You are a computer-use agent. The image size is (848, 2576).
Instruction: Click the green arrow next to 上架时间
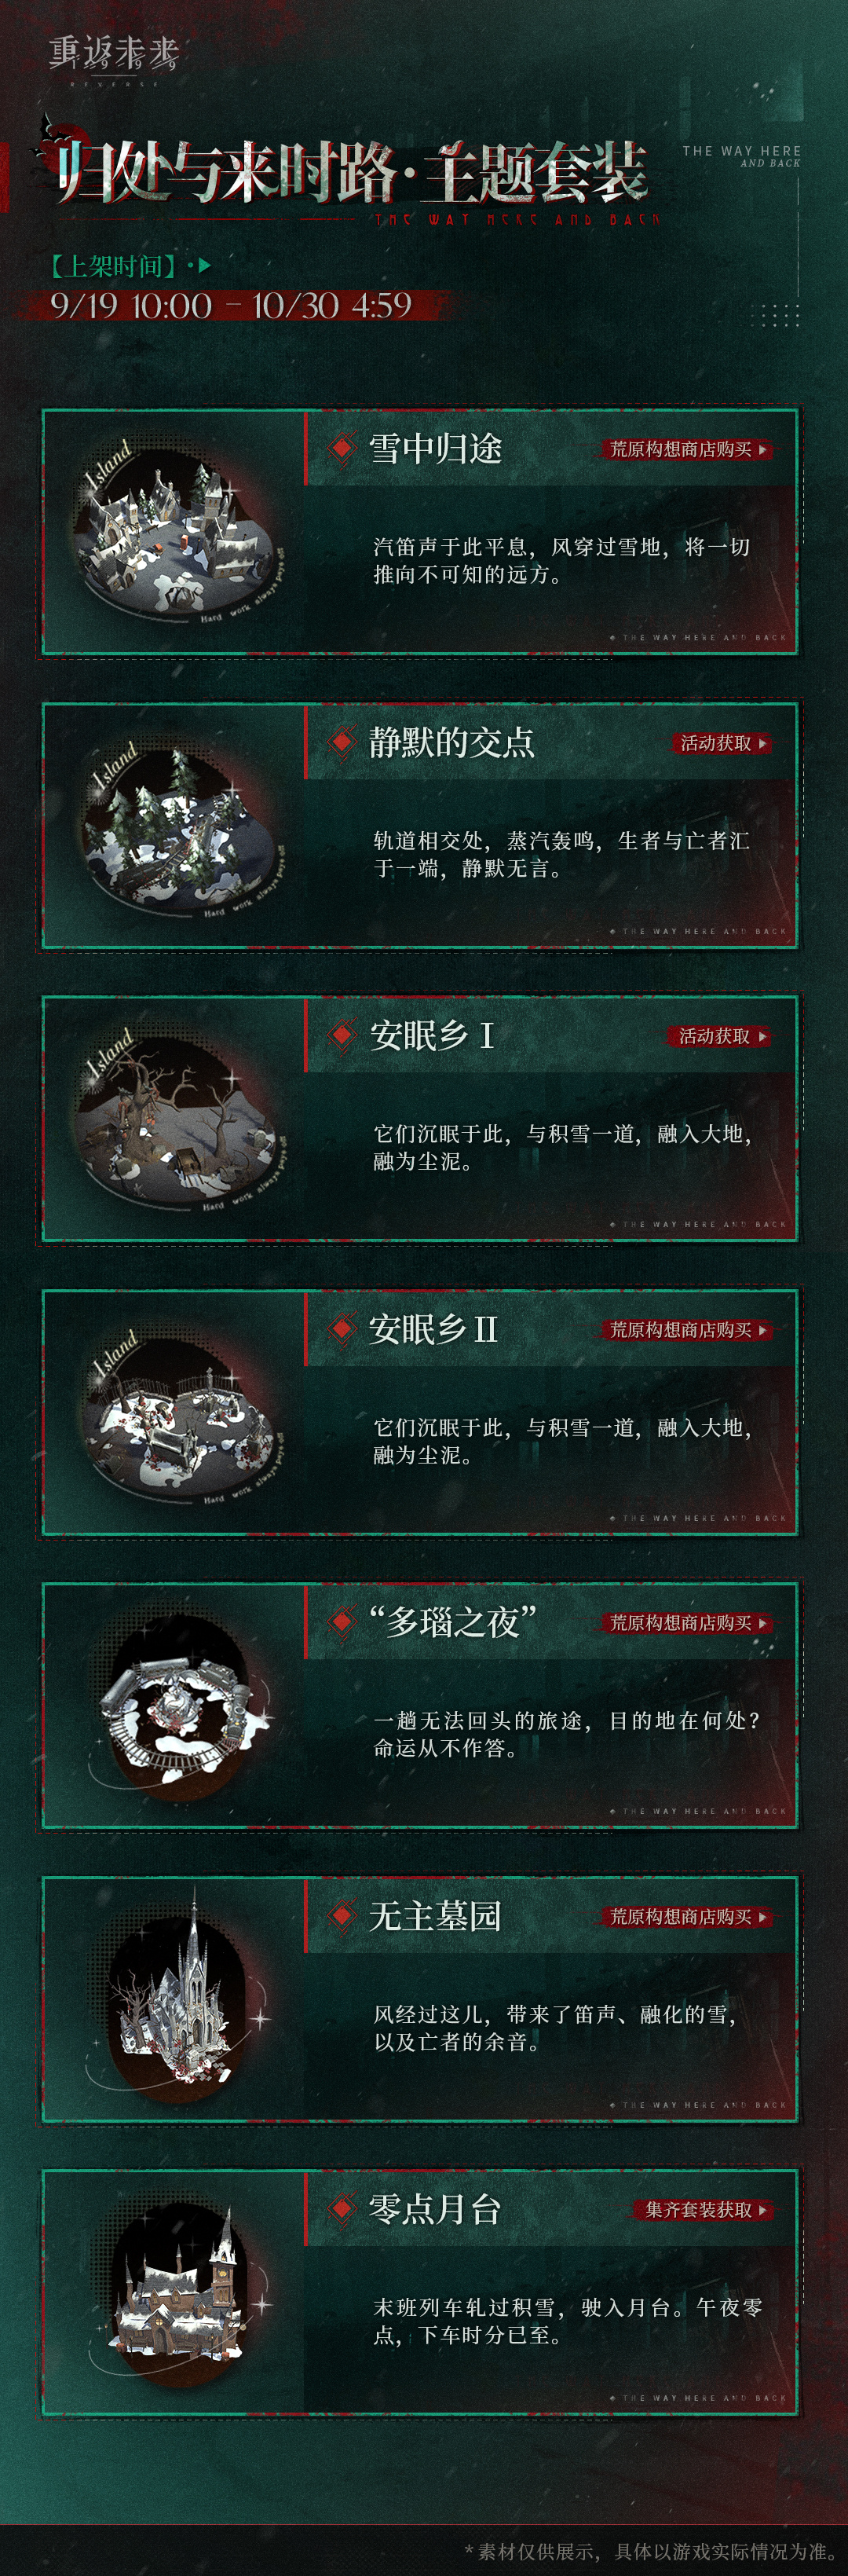(x=204, y=266)
